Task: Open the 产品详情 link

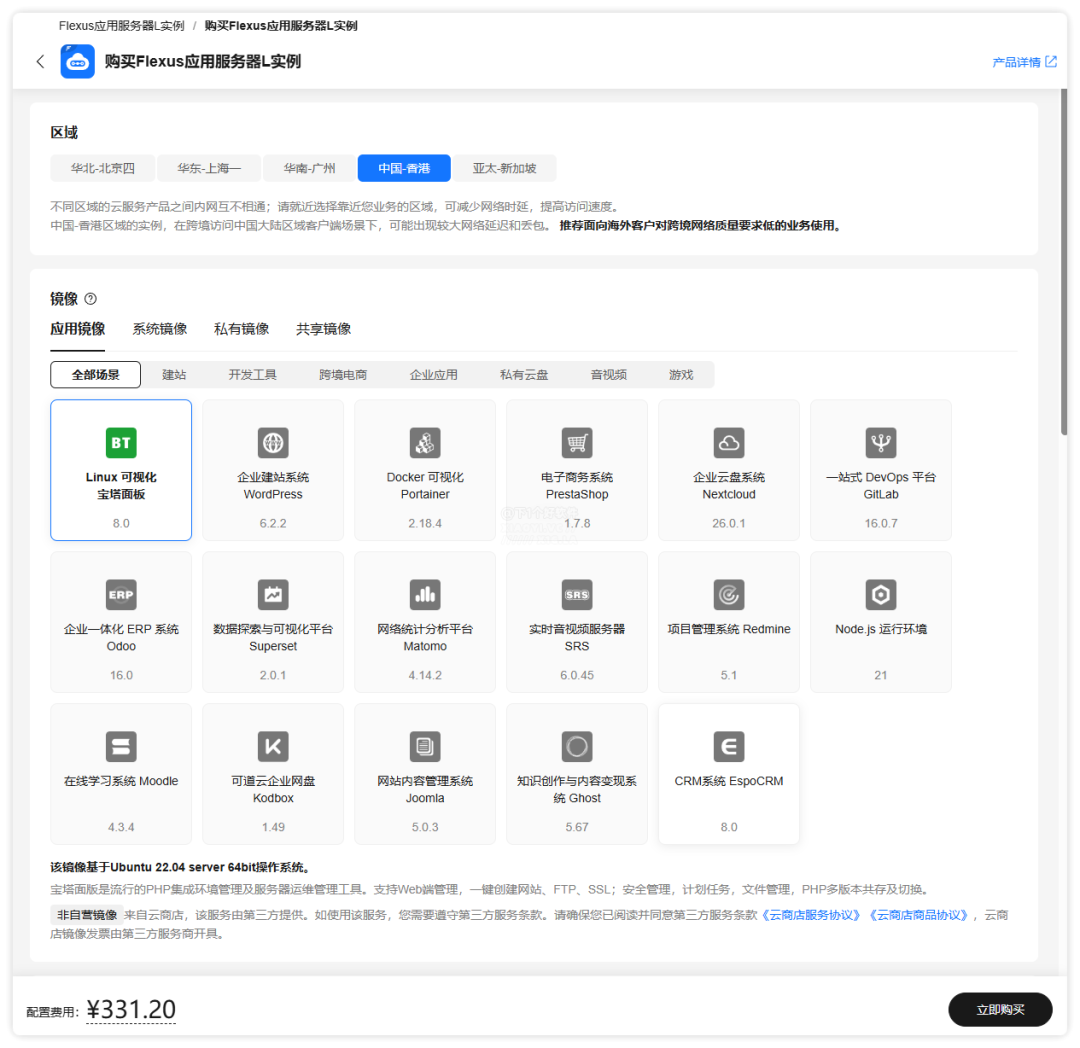Action: pyautogui.click(x=1017, y=62)
